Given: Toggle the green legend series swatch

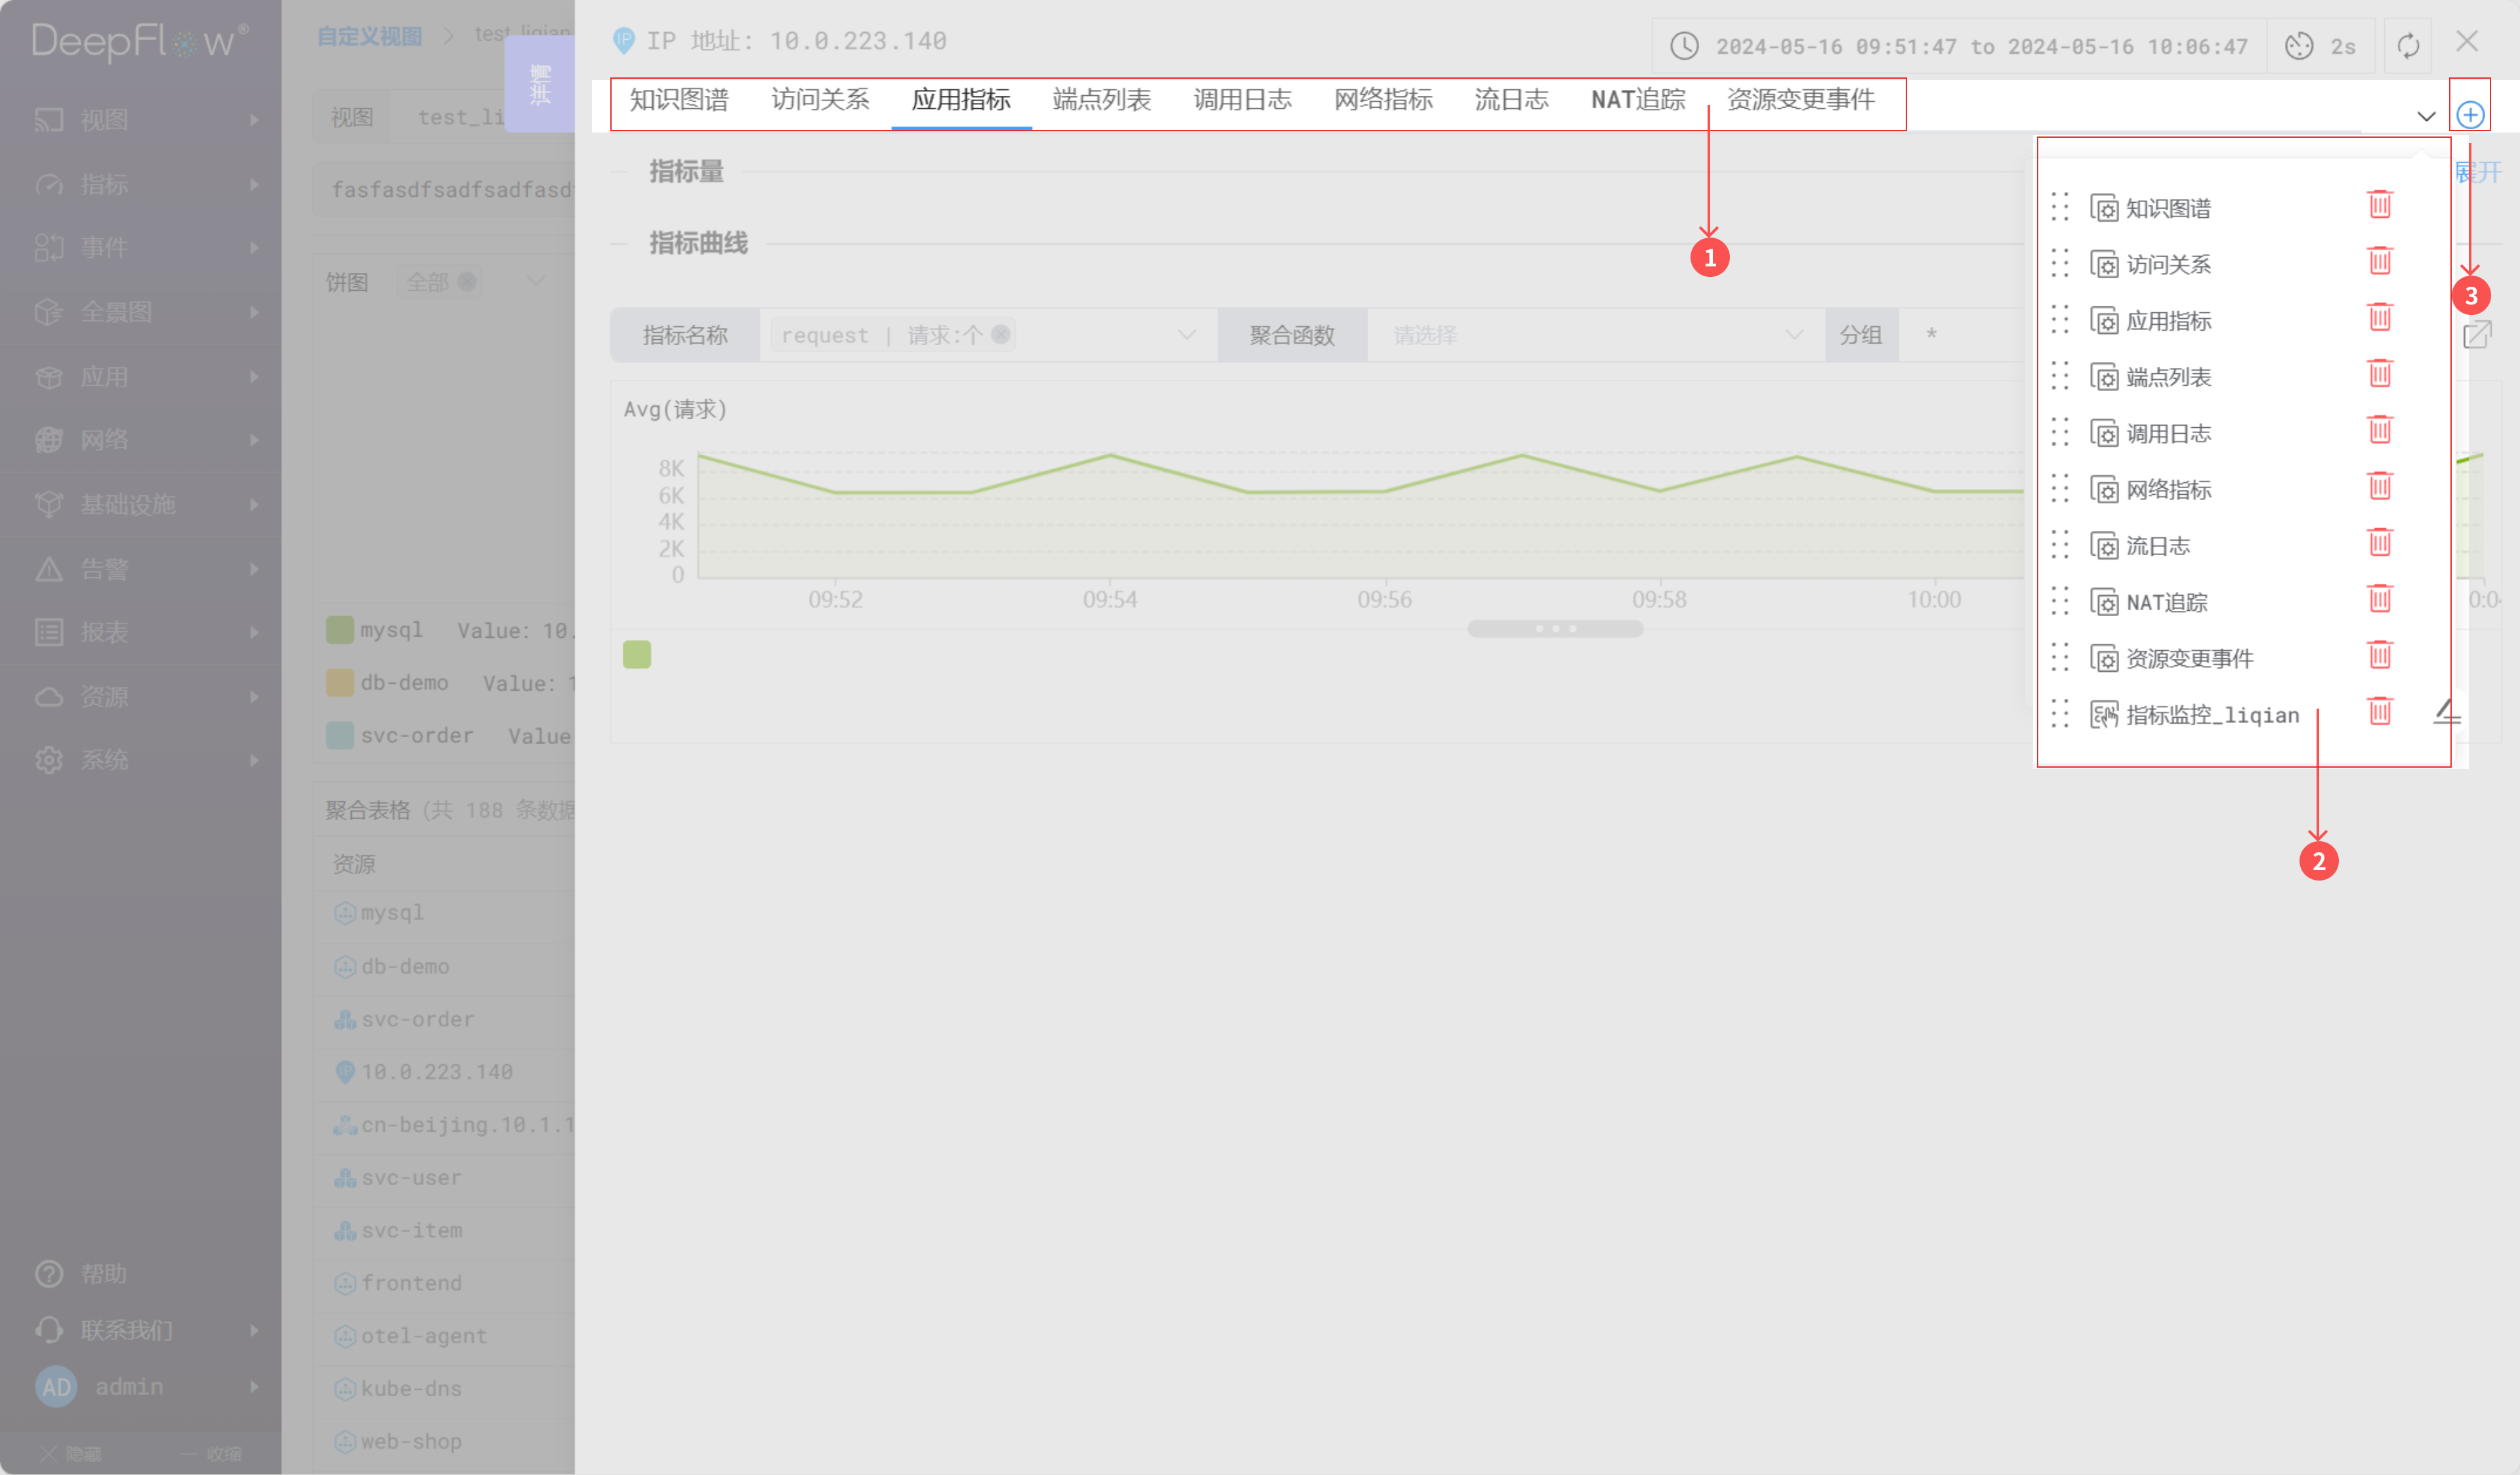Looking at the screenshot, I should [637, 655].
